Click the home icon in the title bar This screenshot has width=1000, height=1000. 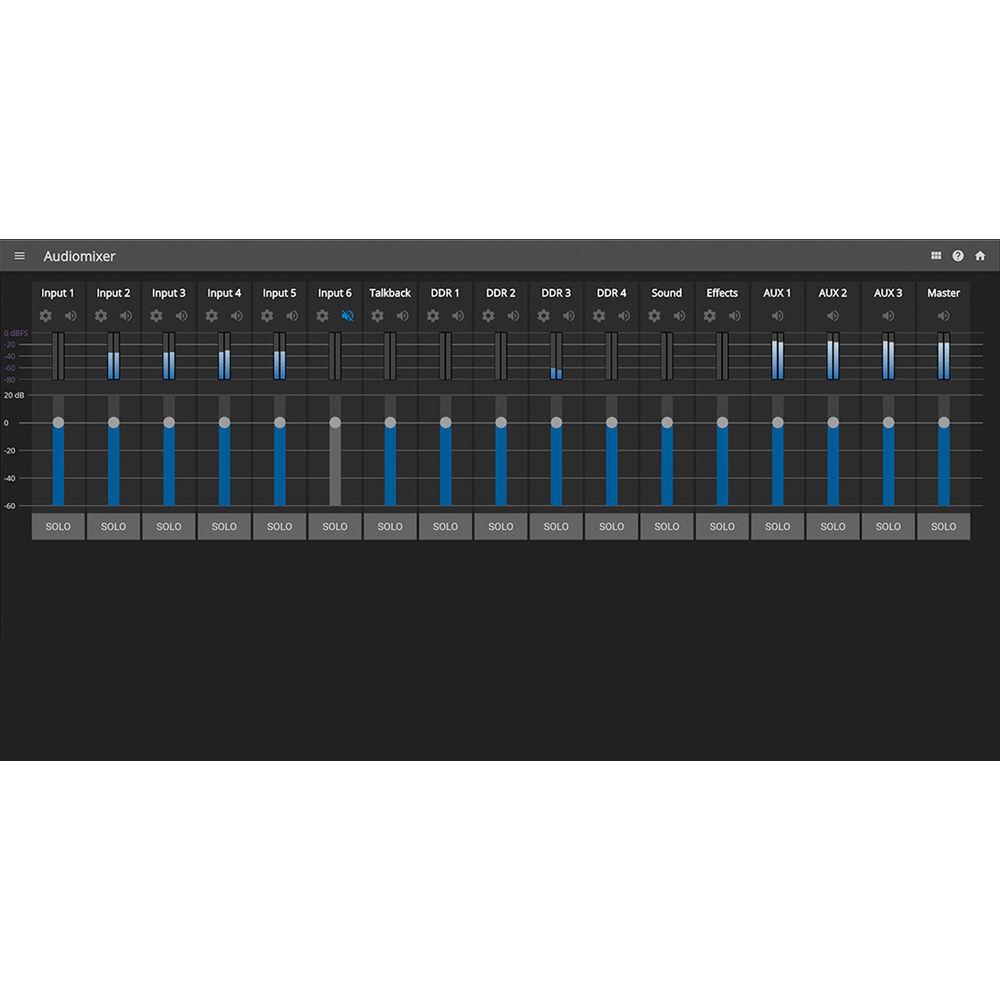tap(980, 256)
